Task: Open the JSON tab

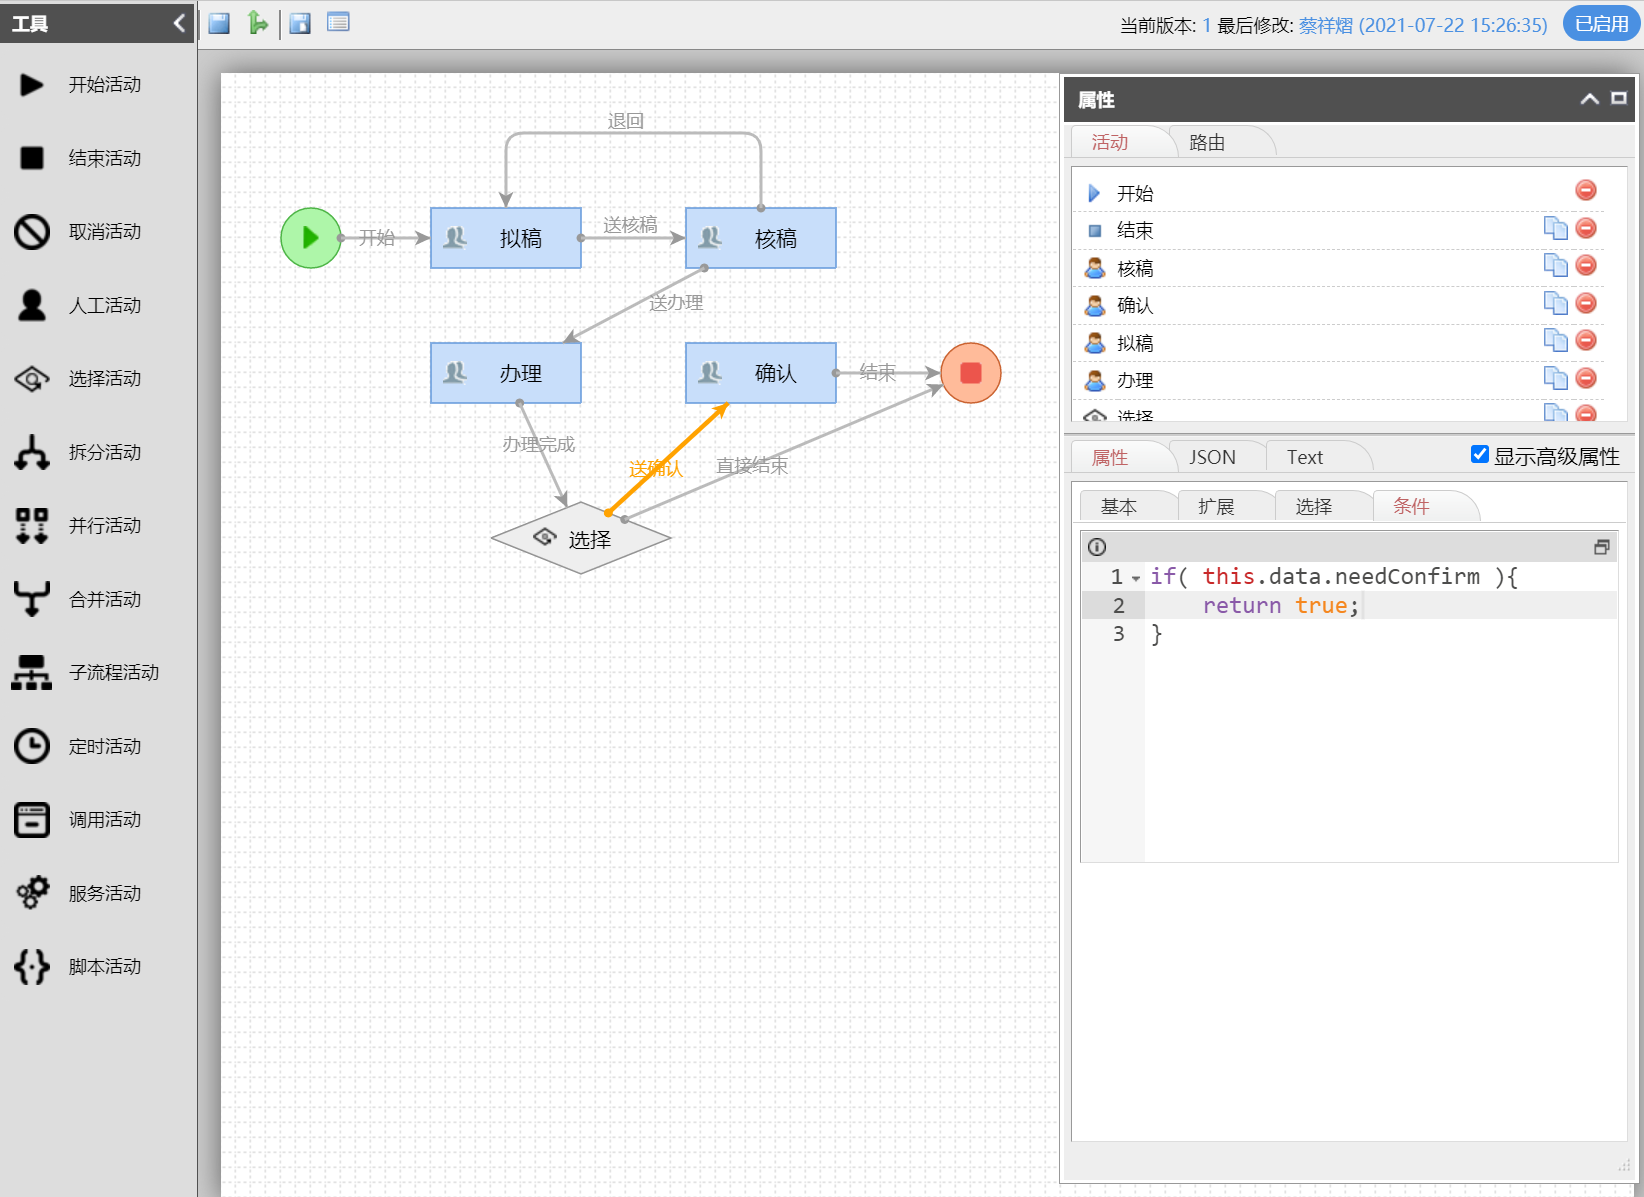Action: [1212, 457]
